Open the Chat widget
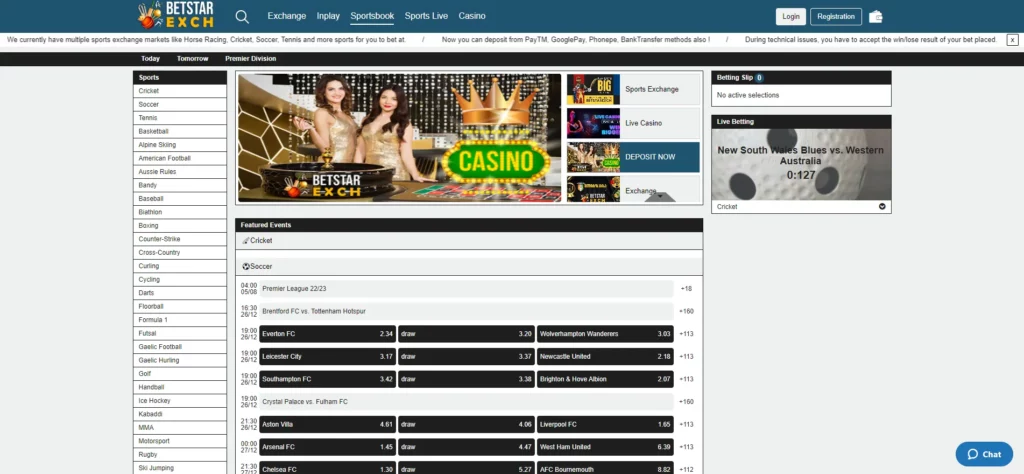 click(x=983, y=454)
